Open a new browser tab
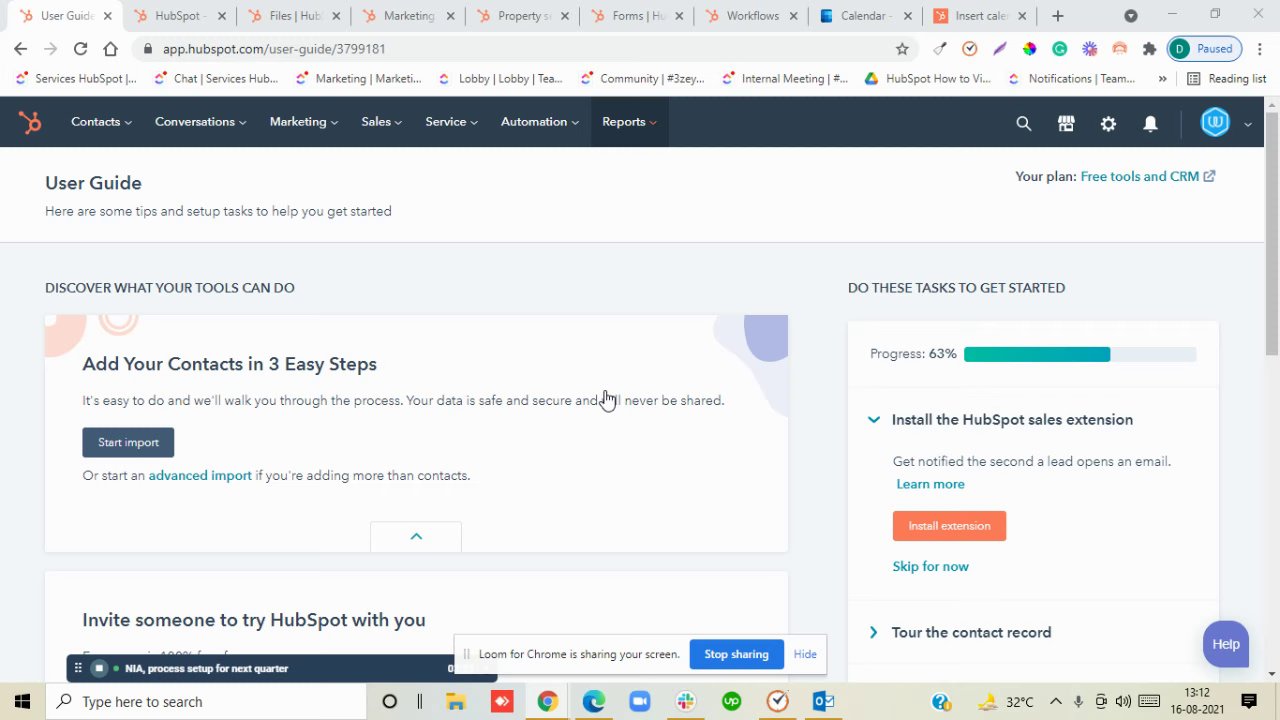This screenshot has height=720, width=1280. click(1058, 15)
